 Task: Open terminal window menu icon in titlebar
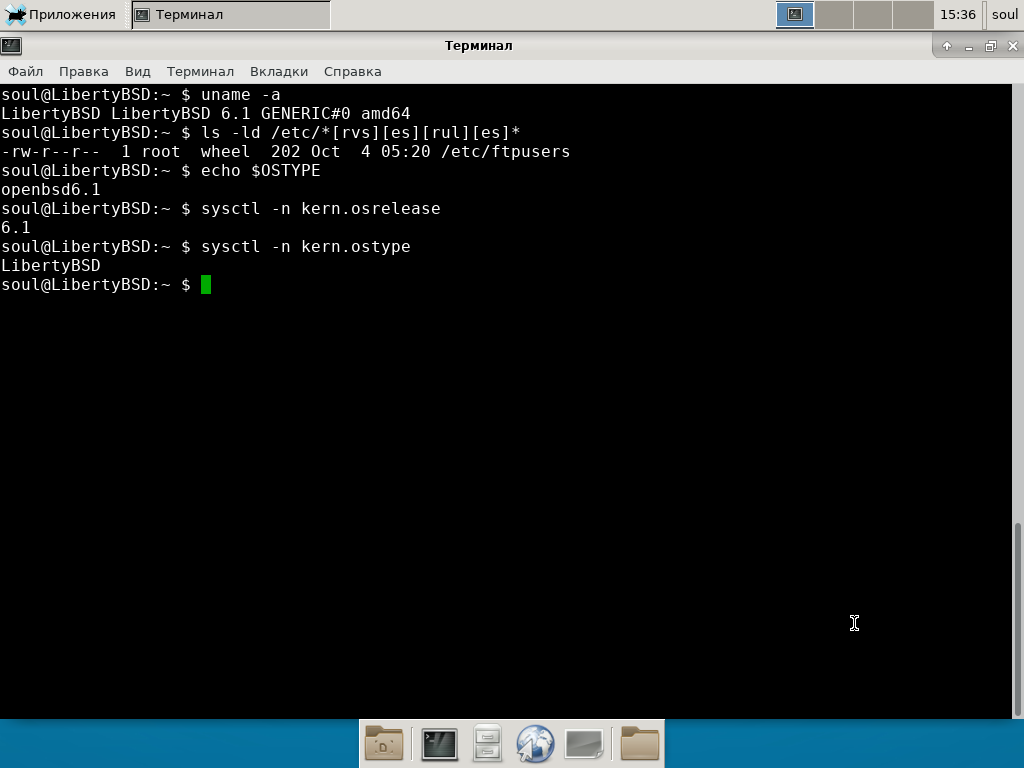(x=11, y=46)
